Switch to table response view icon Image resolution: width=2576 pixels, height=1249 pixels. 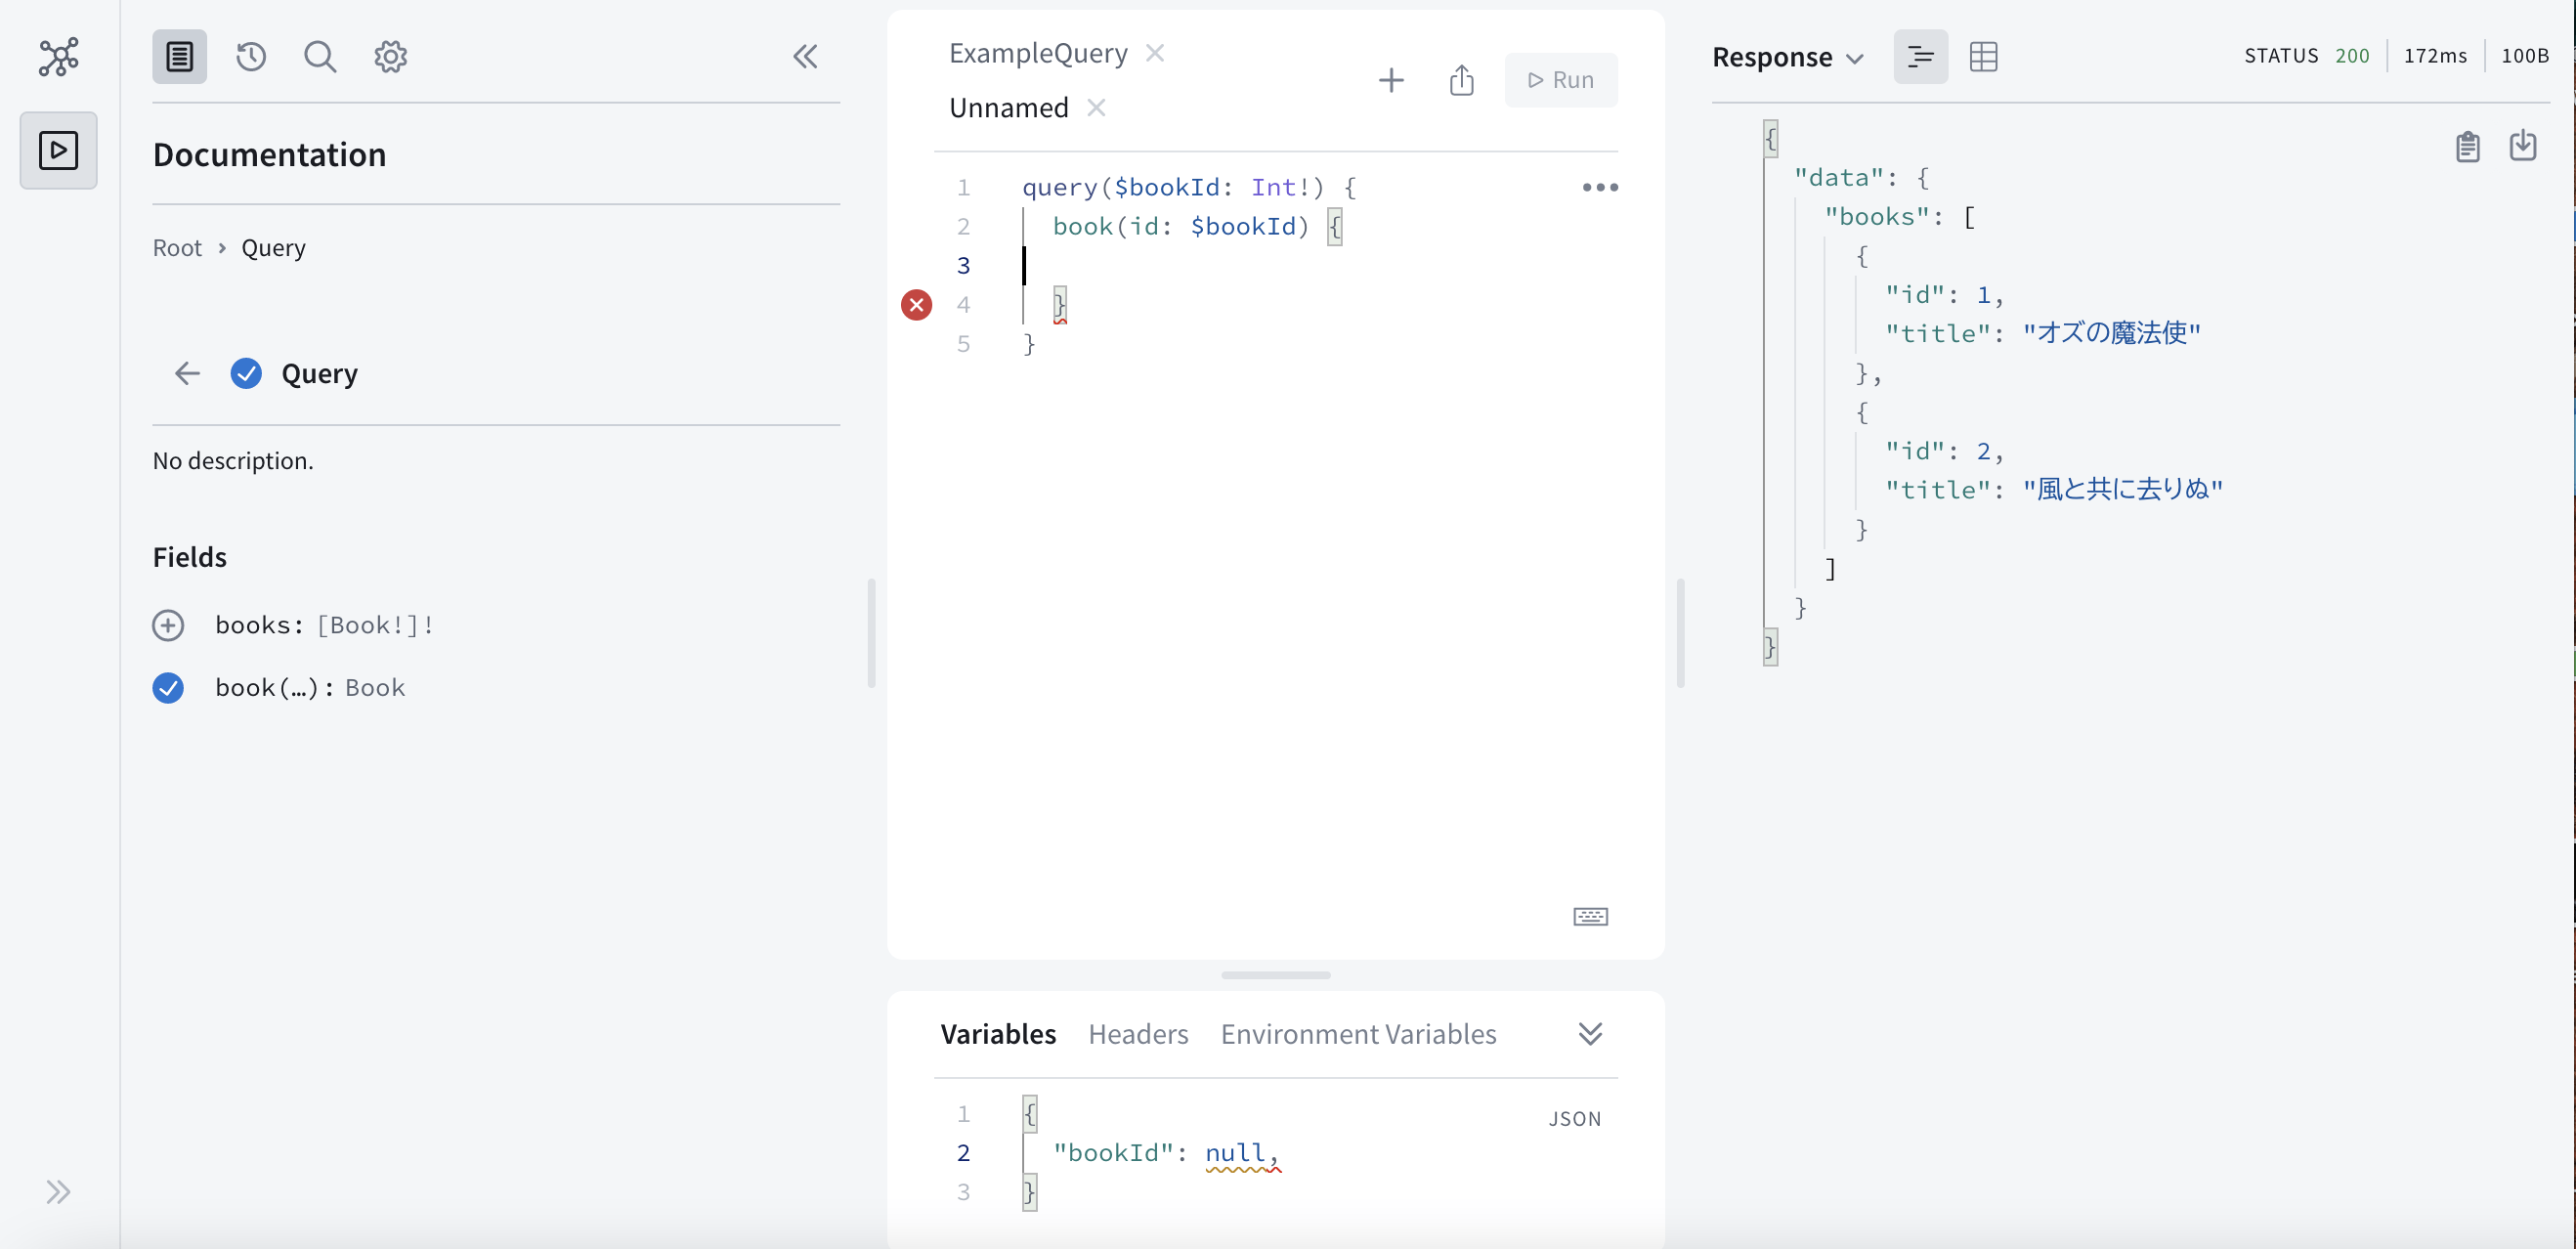click(x=1983, y=57)
